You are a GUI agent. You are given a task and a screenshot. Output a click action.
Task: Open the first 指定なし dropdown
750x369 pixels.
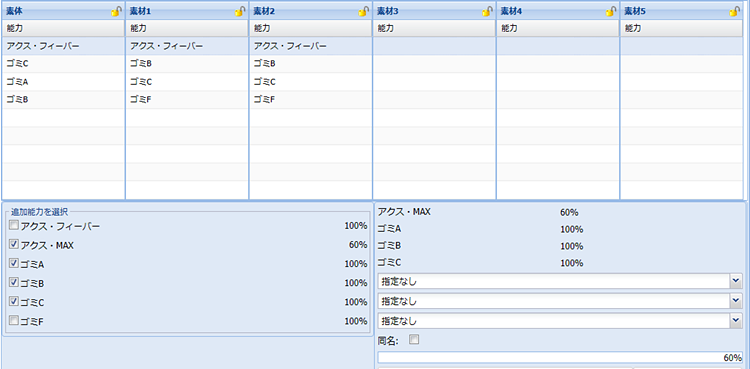[x=736, y=281]
